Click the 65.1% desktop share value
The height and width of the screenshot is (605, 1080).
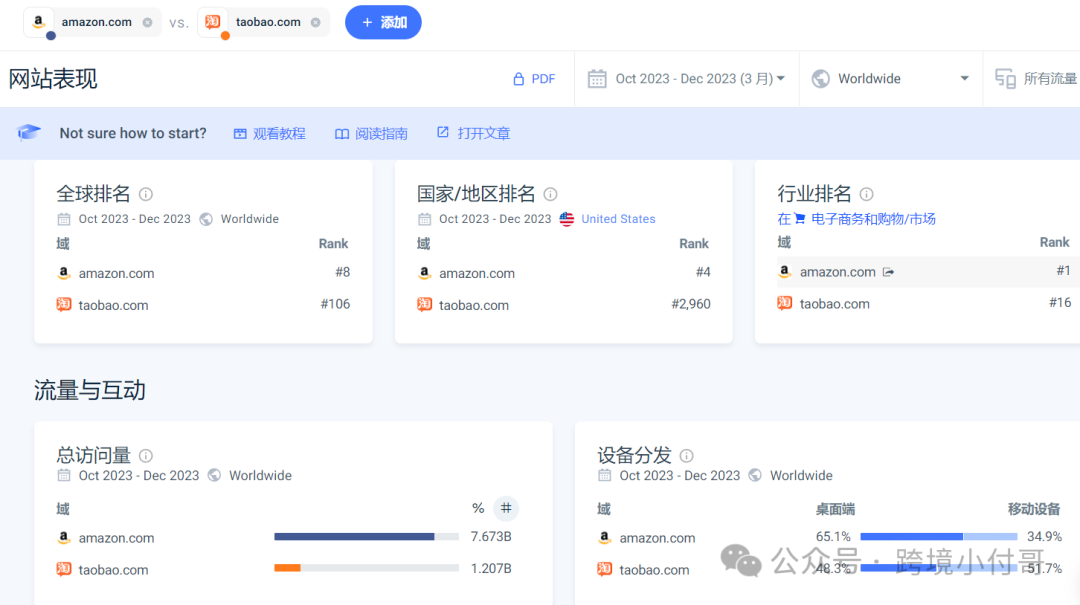coord(833,537)
